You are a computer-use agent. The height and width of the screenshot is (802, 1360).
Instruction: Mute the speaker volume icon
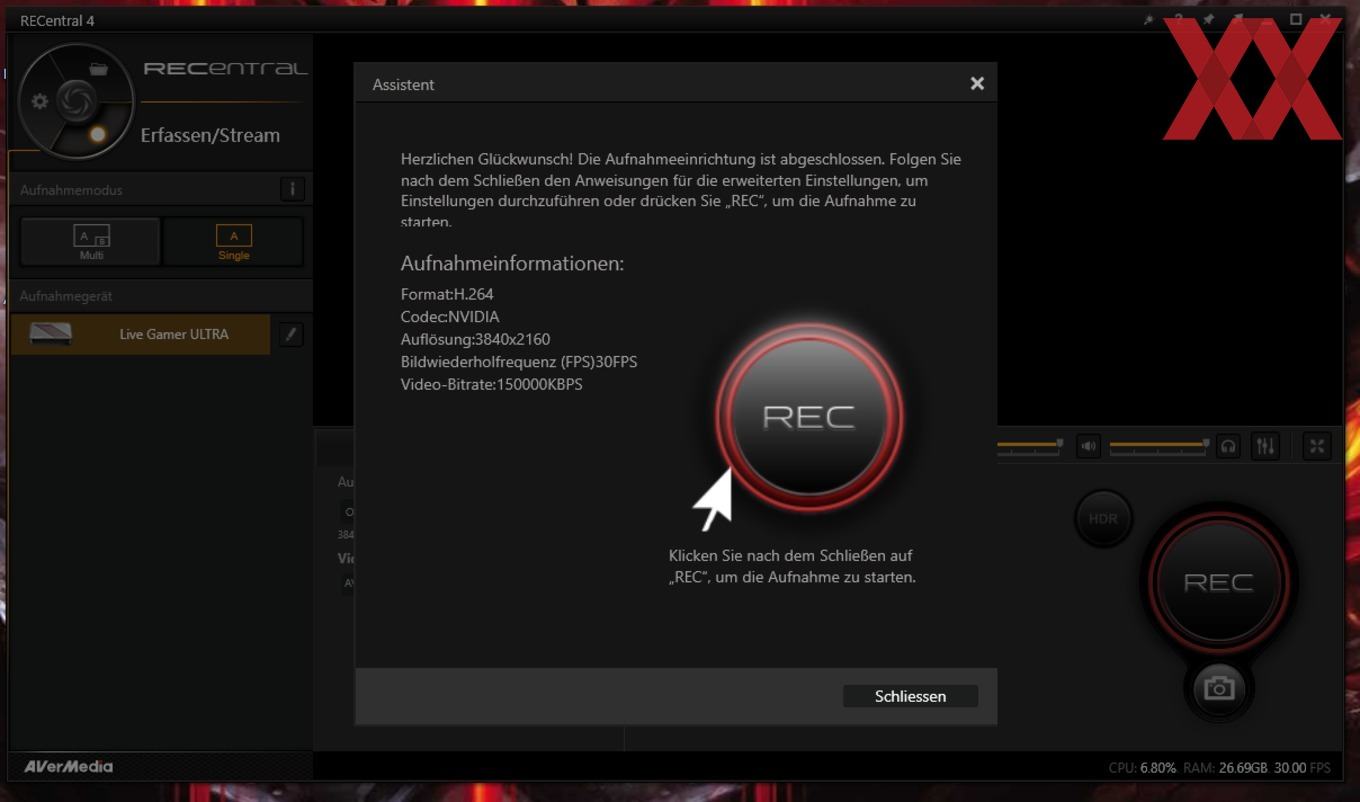(1088, 446)
